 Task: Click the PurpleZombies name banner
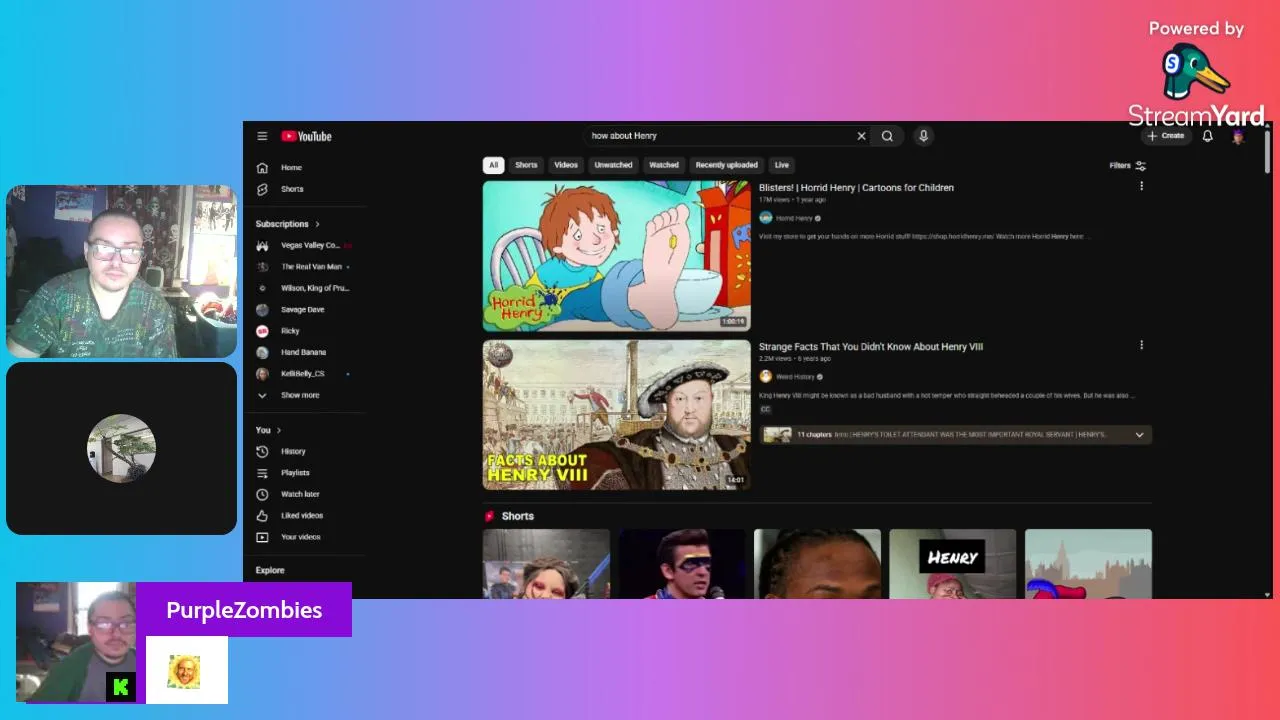tap(244, 610)
